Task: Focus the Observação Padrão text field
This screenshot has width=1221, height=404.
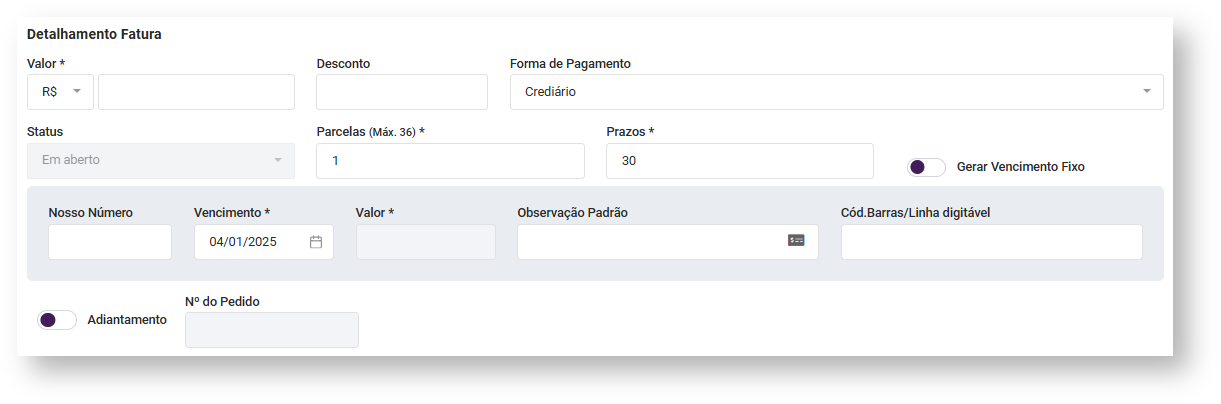Action: coord(650,242)
